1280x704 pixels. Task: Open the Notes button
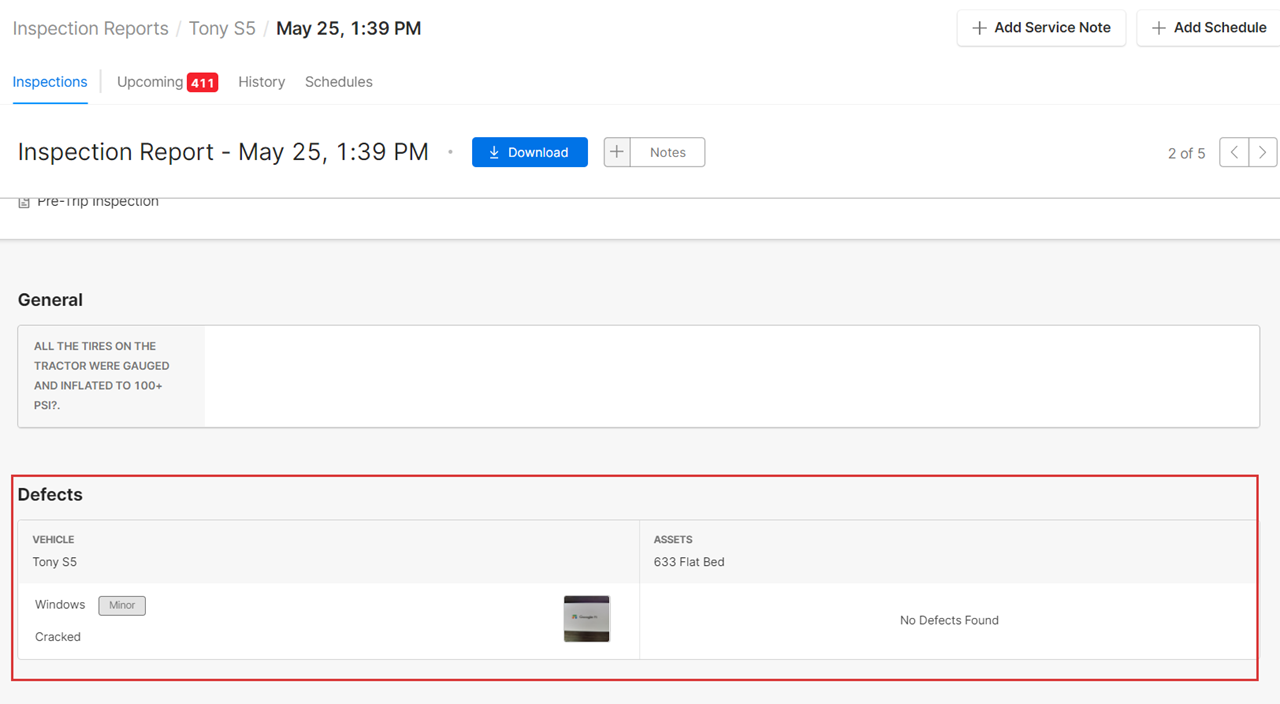667,152
